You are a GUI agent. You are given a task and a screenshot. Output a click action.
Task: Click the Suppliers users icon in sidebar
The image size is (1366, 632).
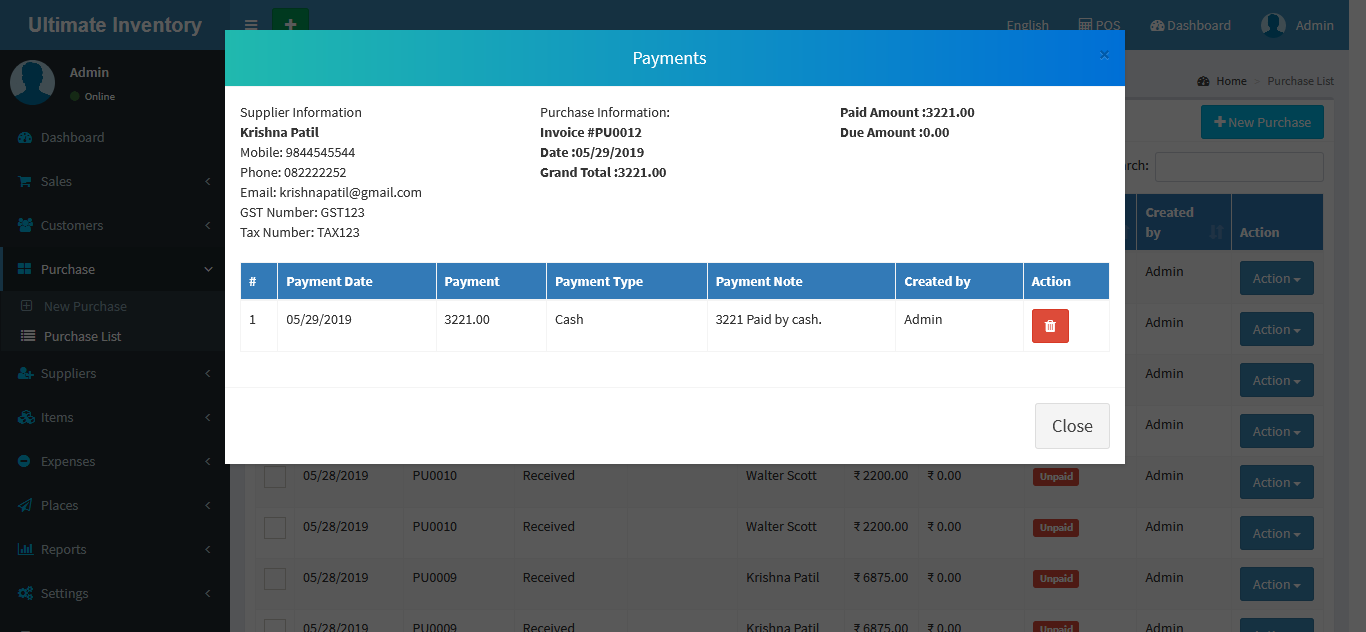tap(26, 374)
